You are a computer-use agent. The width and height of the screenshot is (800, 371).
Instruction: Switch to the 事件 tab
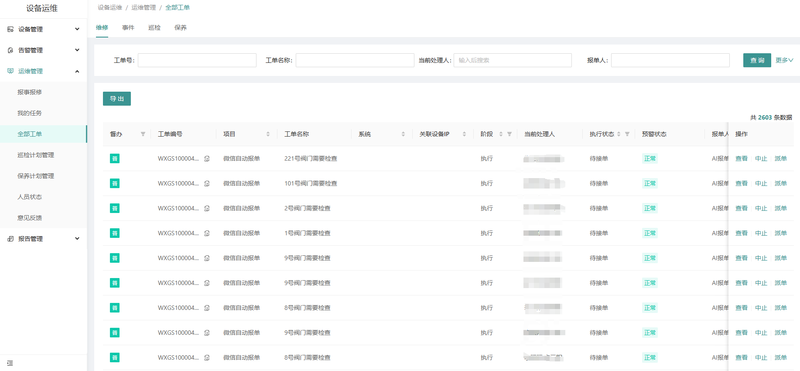coord(128,28)
